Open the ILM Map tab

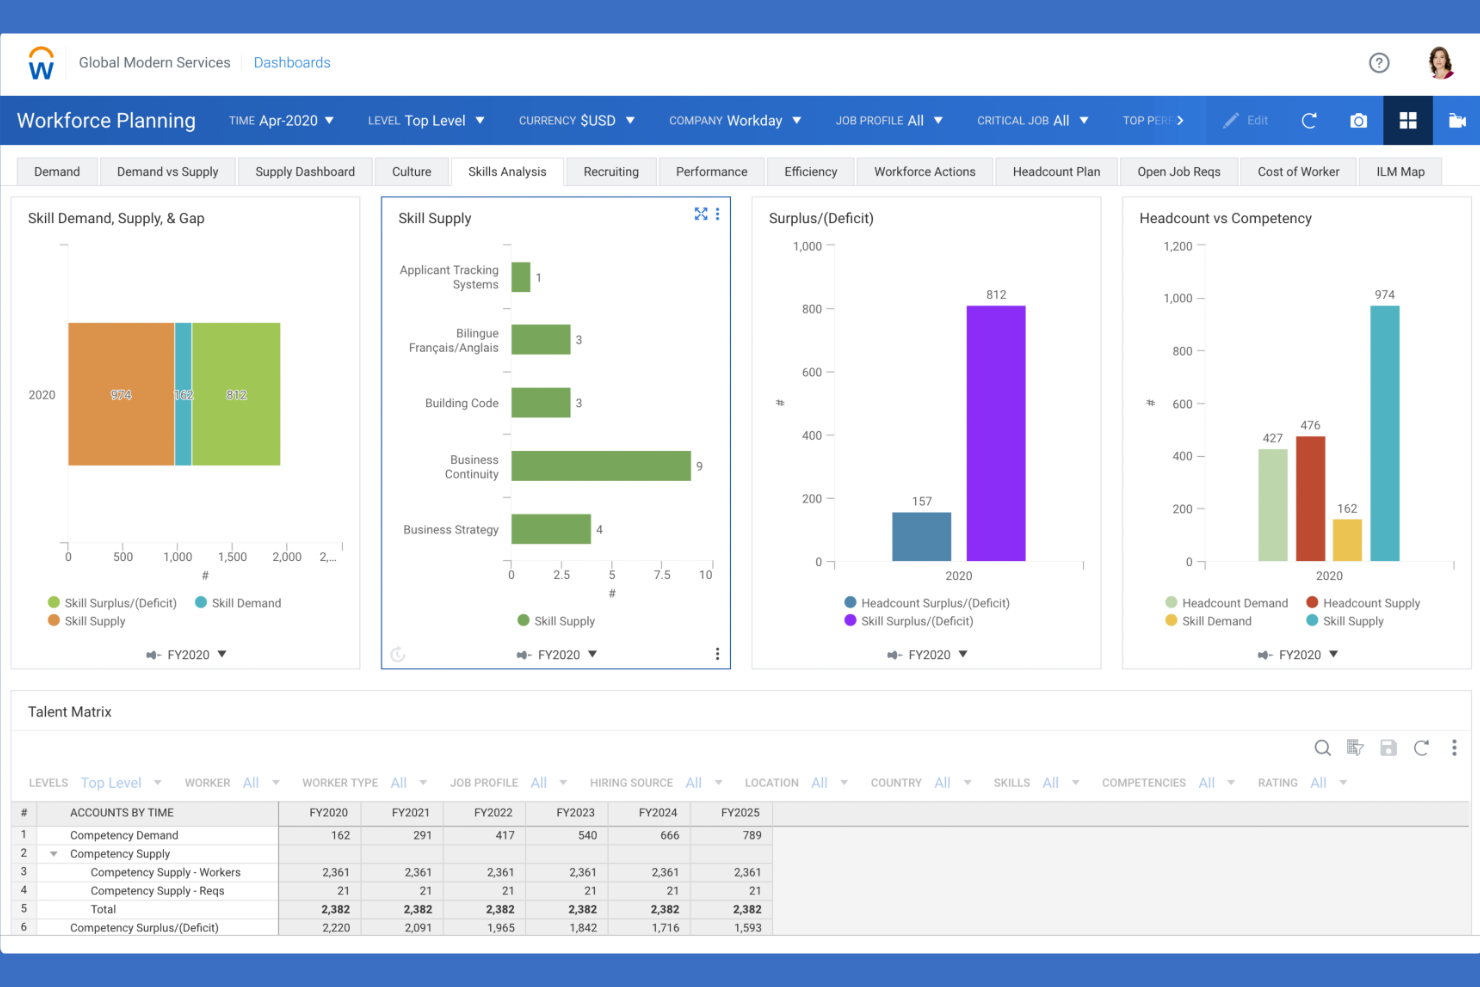click(1401, 172)
